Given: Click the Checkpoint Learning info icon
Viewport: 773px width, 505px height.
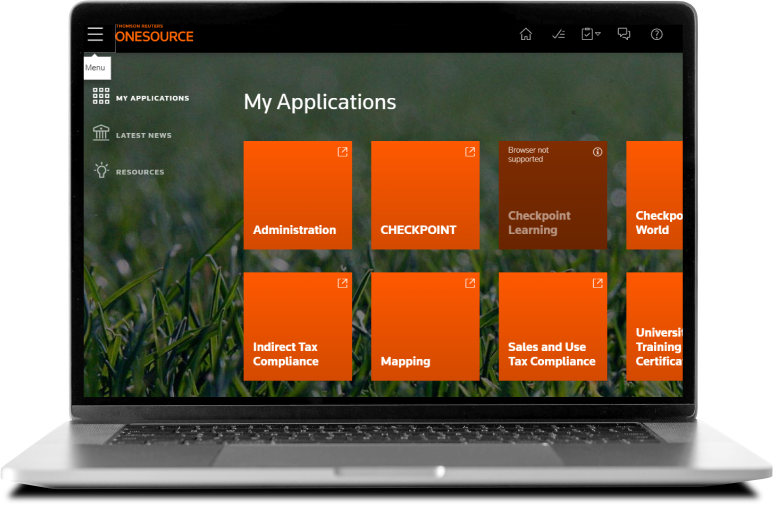Looking at the screenshot, I should pos(598,152).
